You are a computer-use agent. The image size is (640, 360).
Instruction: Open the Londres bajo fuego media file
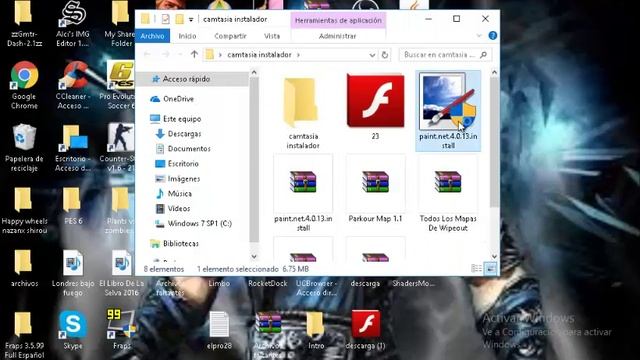73,273
